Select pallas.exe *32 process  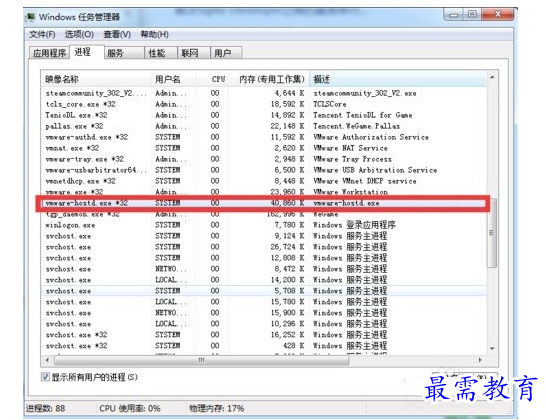pyautogui.click(x=264, y=126)
